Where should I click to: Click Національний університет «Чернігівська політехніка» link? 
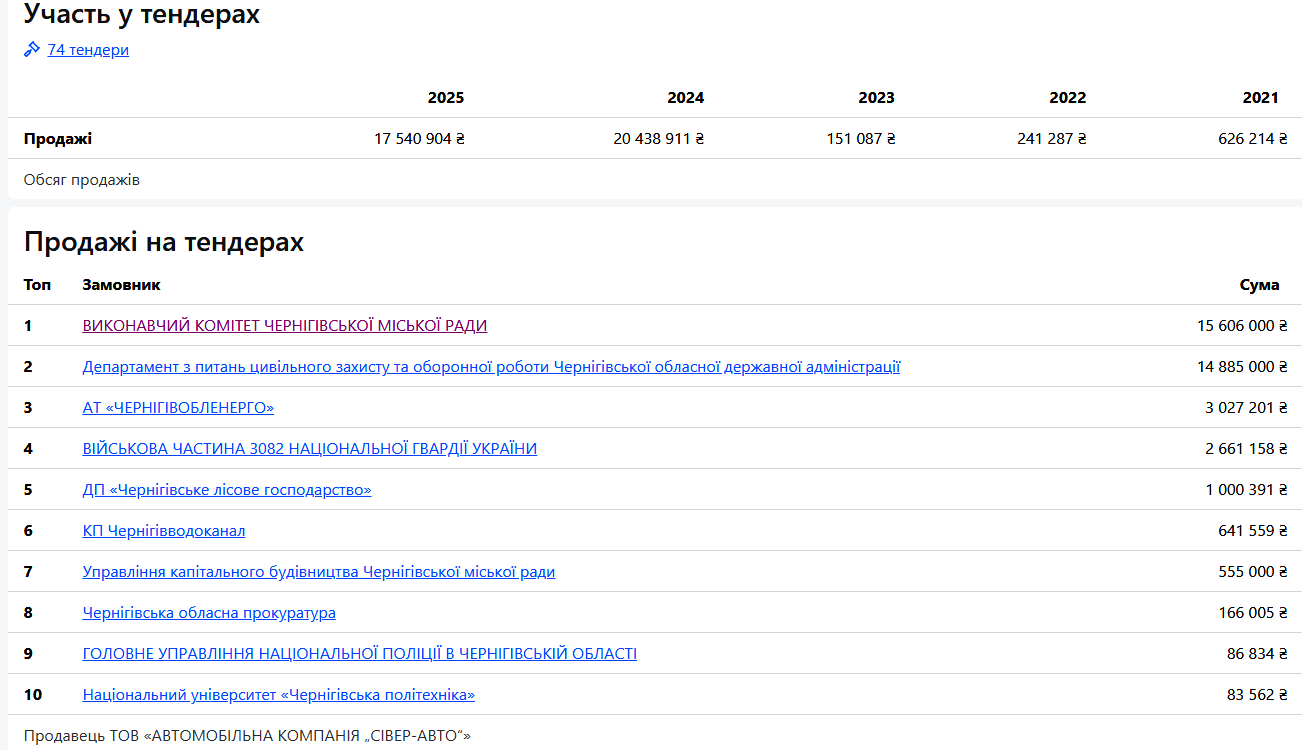[279, 695]
